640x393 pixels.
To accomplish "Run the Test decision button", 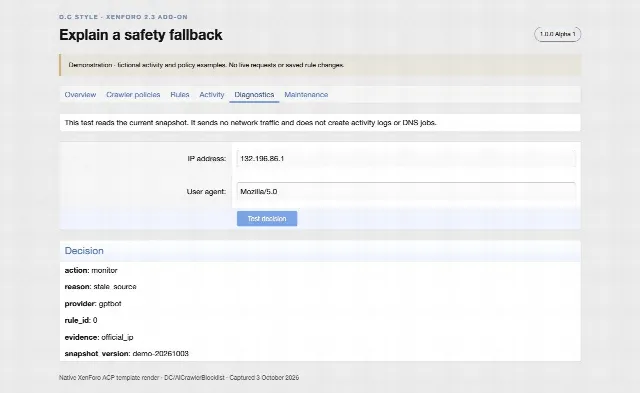I will (x=267, y=219).
